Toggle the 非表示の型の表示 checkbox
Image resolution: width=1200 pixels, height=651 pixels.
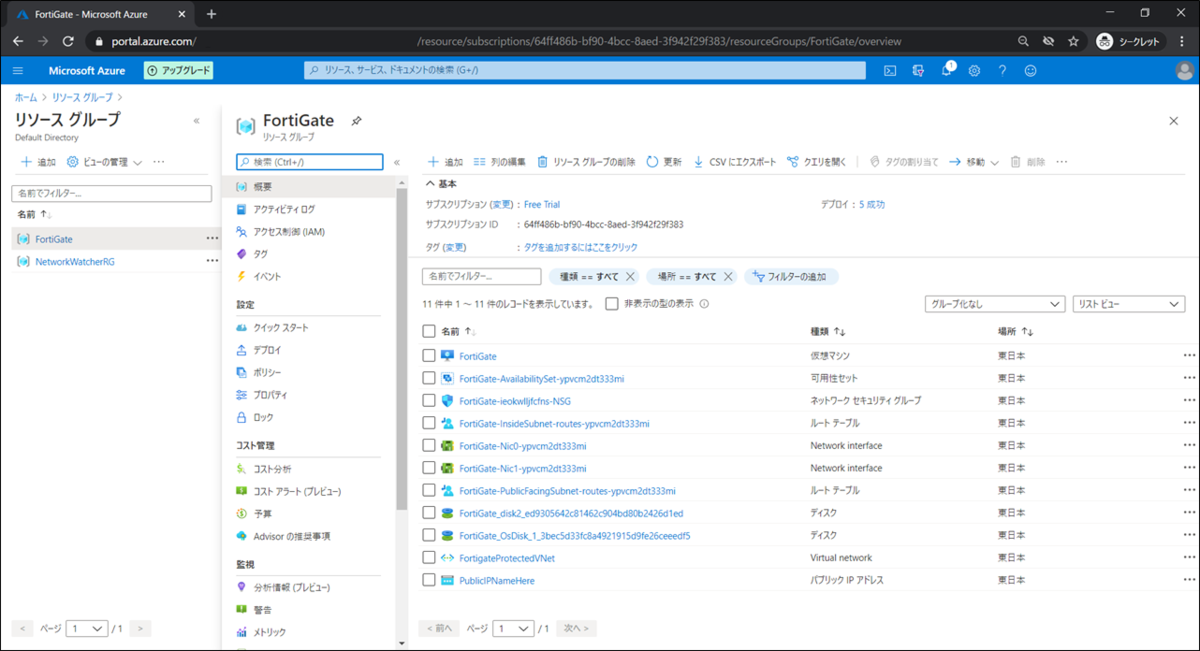point(612,304)
